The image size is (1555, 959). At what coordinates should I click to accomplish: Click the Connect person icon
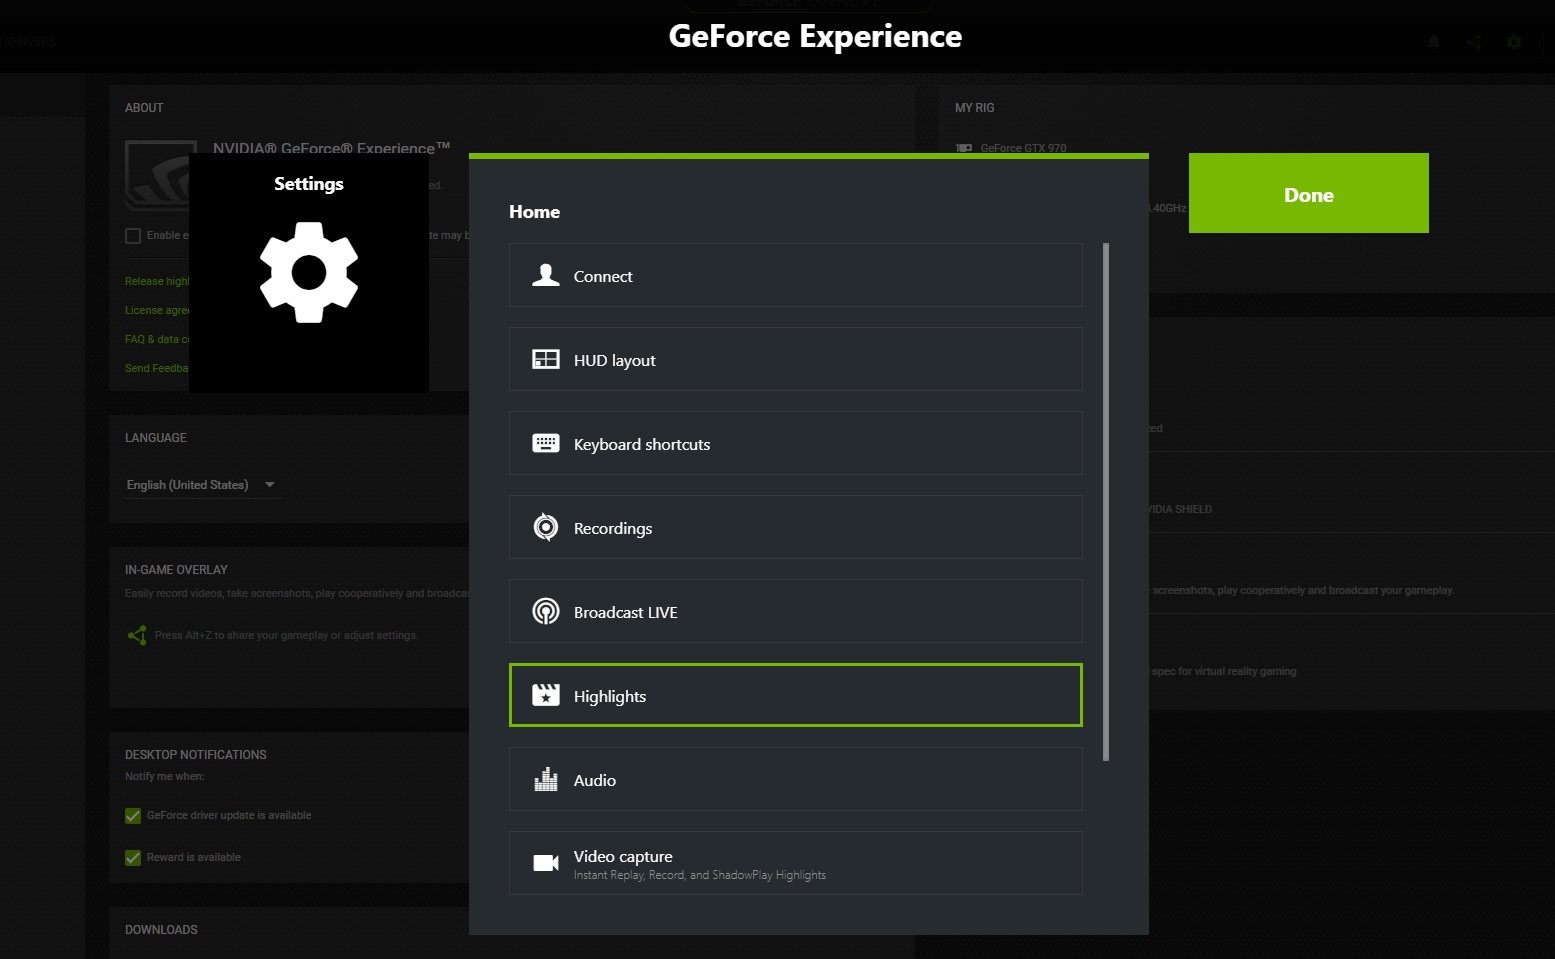[545, 275]
